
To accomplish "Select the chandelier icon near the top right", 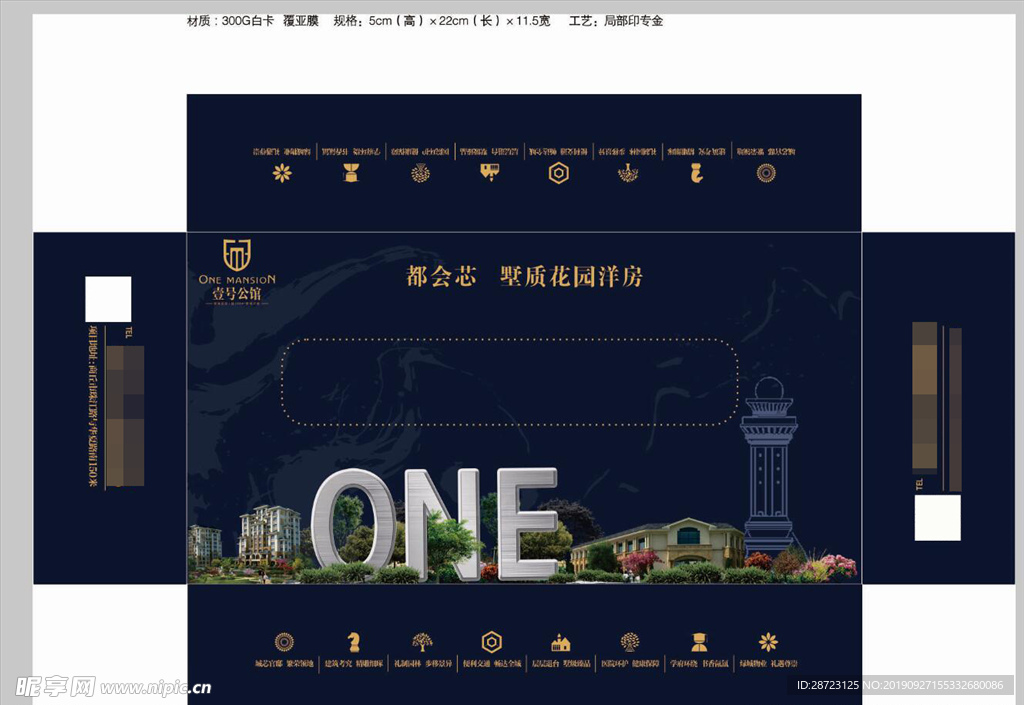I will pyautogui.click(x=628, y=172).
